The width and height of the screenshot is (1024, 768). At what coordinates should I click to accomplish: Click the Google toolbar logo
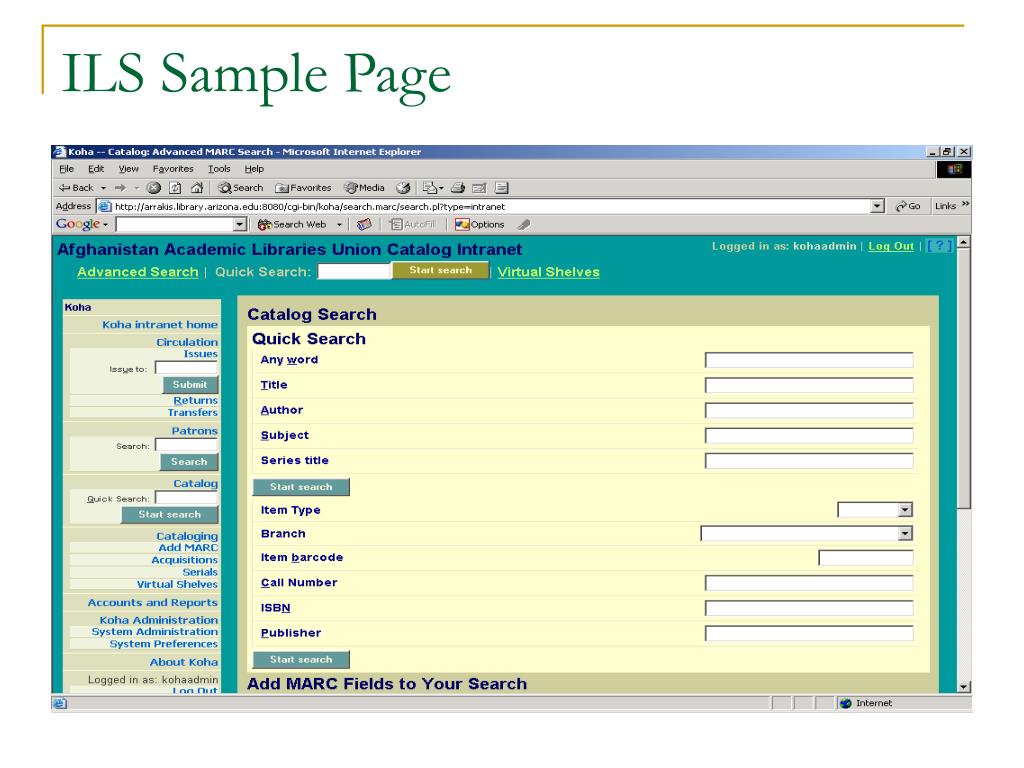tap(78, 224)
